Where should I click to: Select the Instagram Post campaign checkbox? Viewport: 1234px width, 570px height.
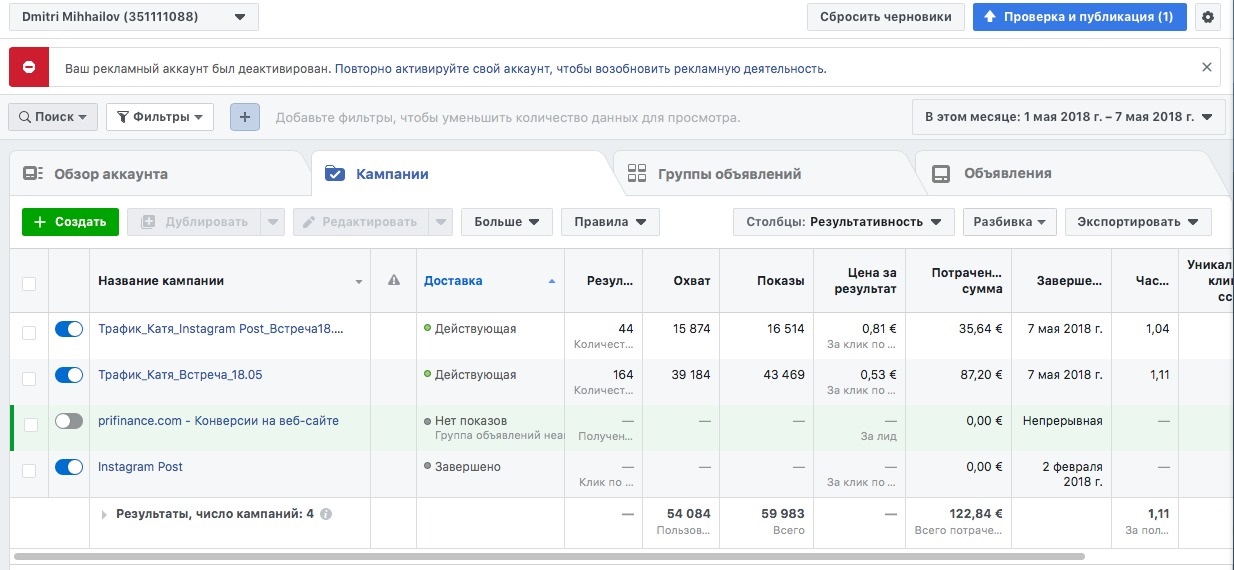pos(29,470)
